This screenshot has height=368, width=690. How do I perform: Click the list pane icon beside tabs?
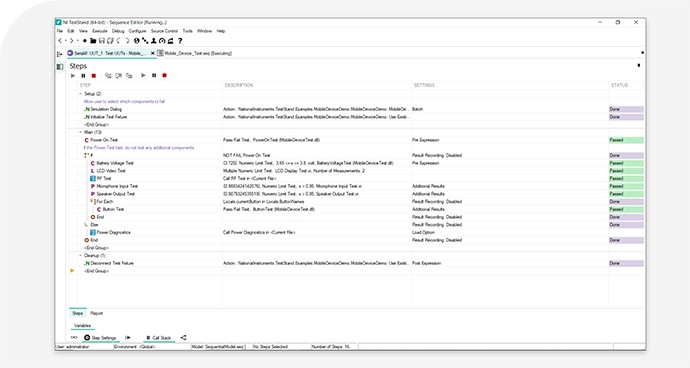(59, 54)
